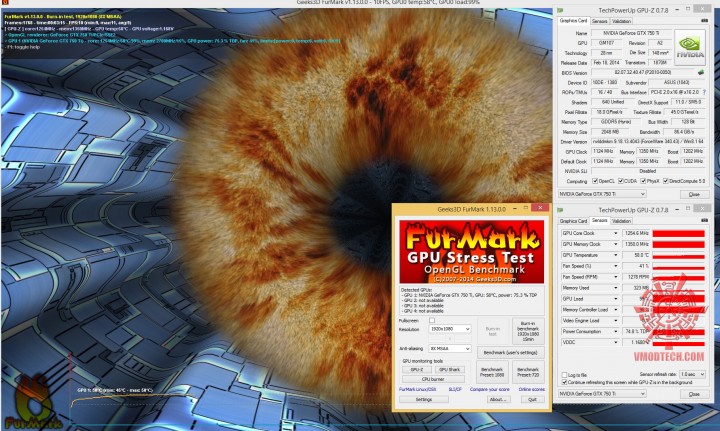Run Benchmark Preset:1080
This screenshot has width=720, height=431.
click(x=492, y=372)
